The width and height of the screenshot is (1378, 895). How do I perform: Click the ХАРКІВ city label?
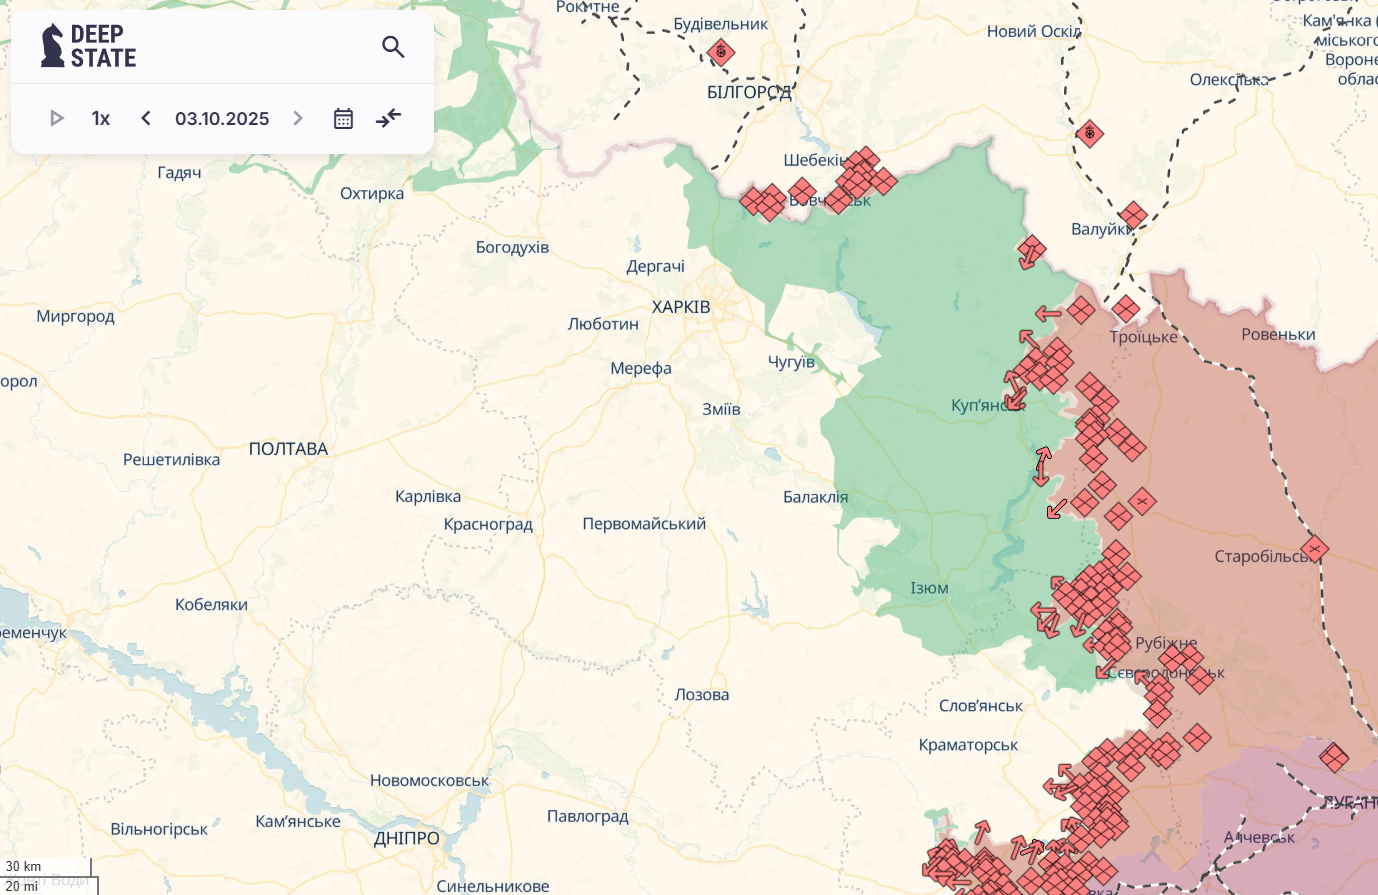(x=681, y=307)
